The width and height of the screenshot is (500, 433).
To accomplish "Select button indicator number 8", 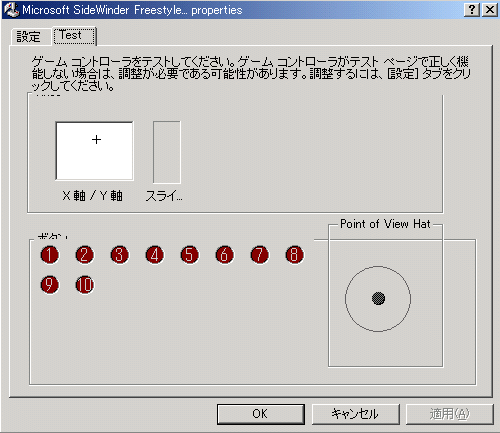I will tap(295, 255).
